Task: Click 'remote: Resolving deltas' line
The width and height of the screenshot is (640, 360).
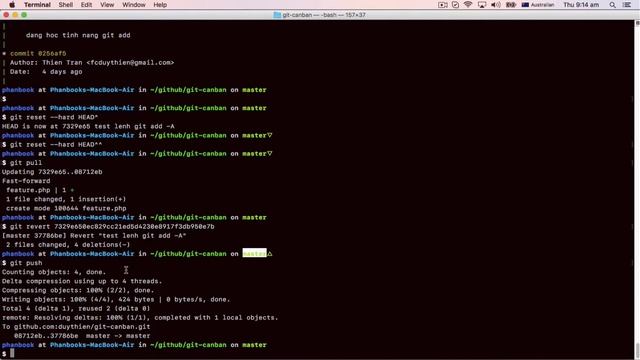Action: (x=140, y=318)
